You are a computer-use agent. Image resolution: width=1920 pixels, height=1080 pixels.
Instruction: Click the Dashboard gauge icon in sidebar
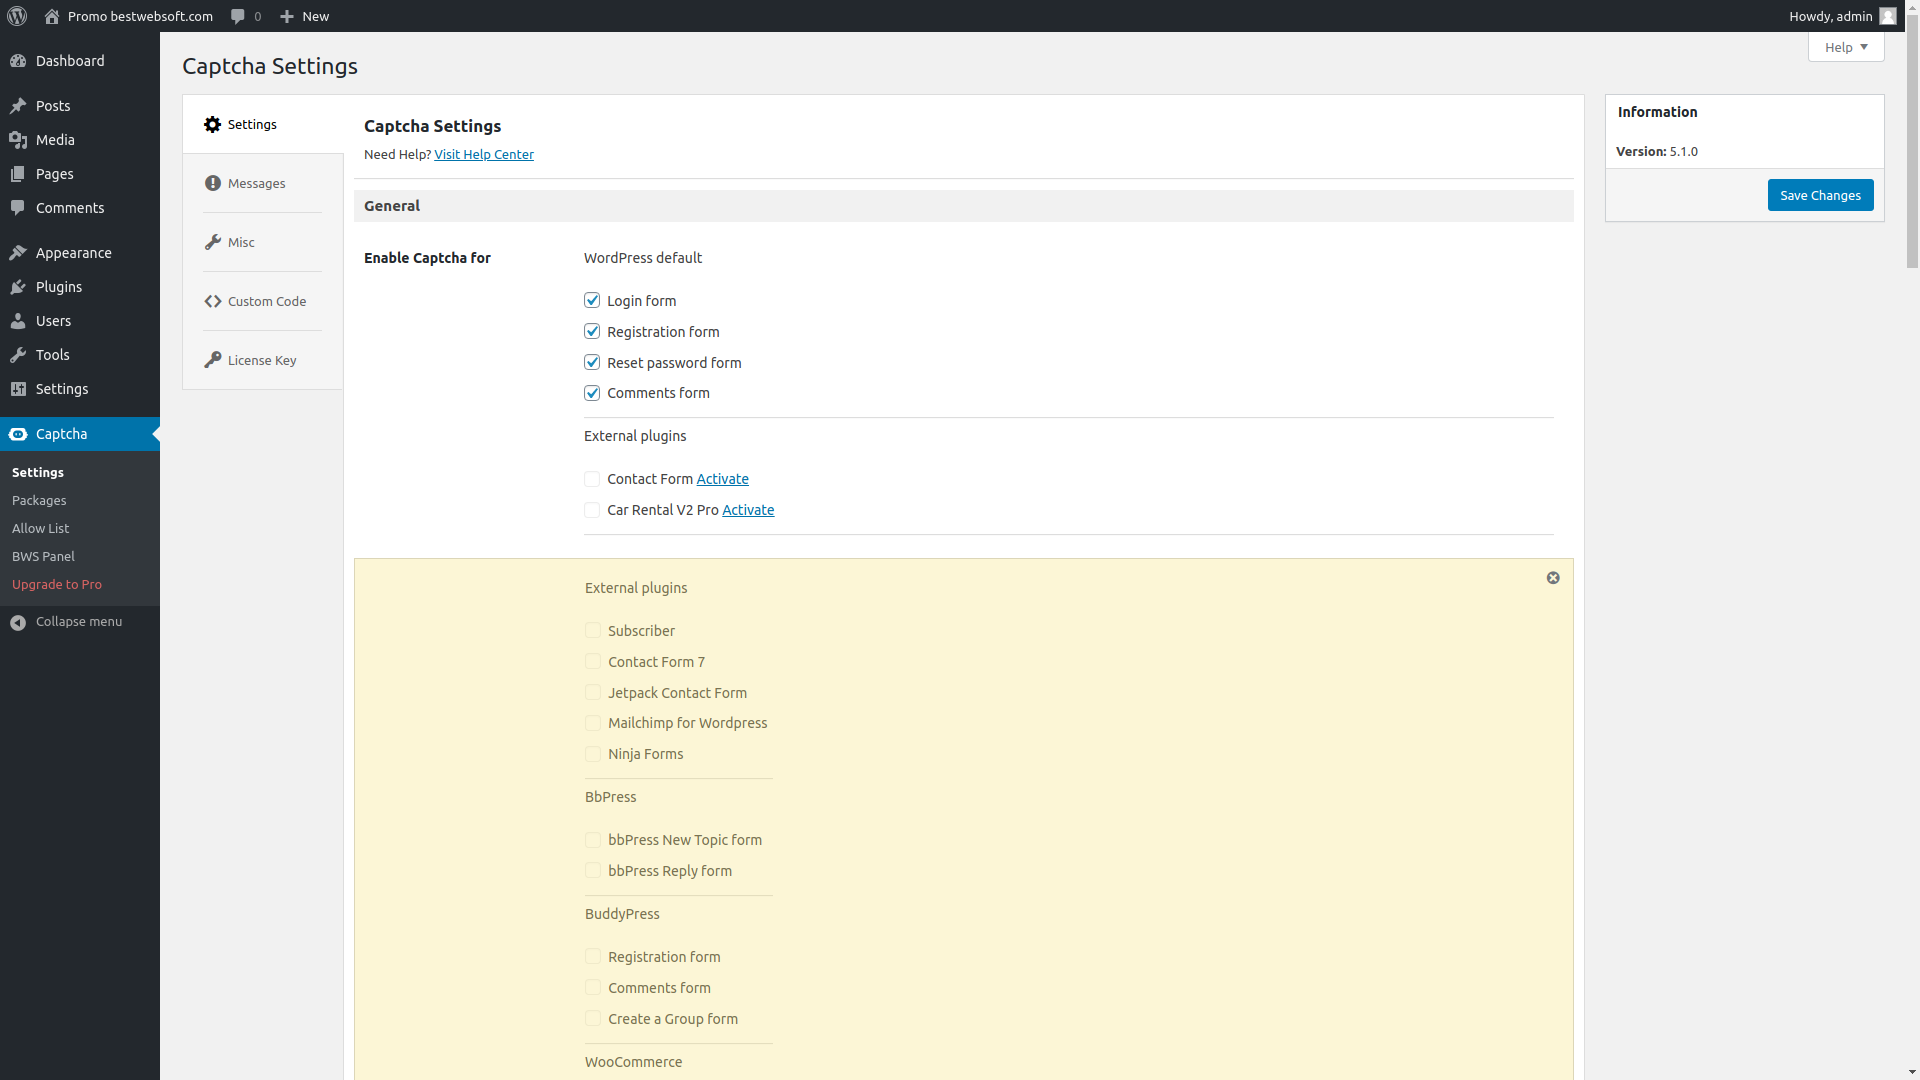(x=18, y=61)
